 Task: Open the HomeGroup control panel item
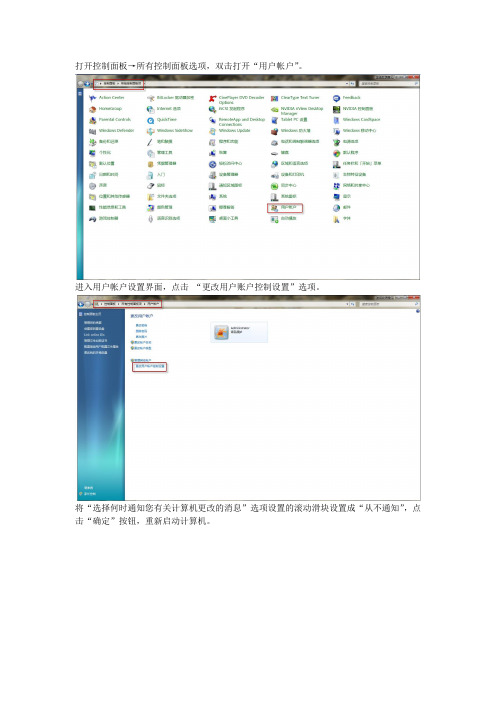pos(106,109)
